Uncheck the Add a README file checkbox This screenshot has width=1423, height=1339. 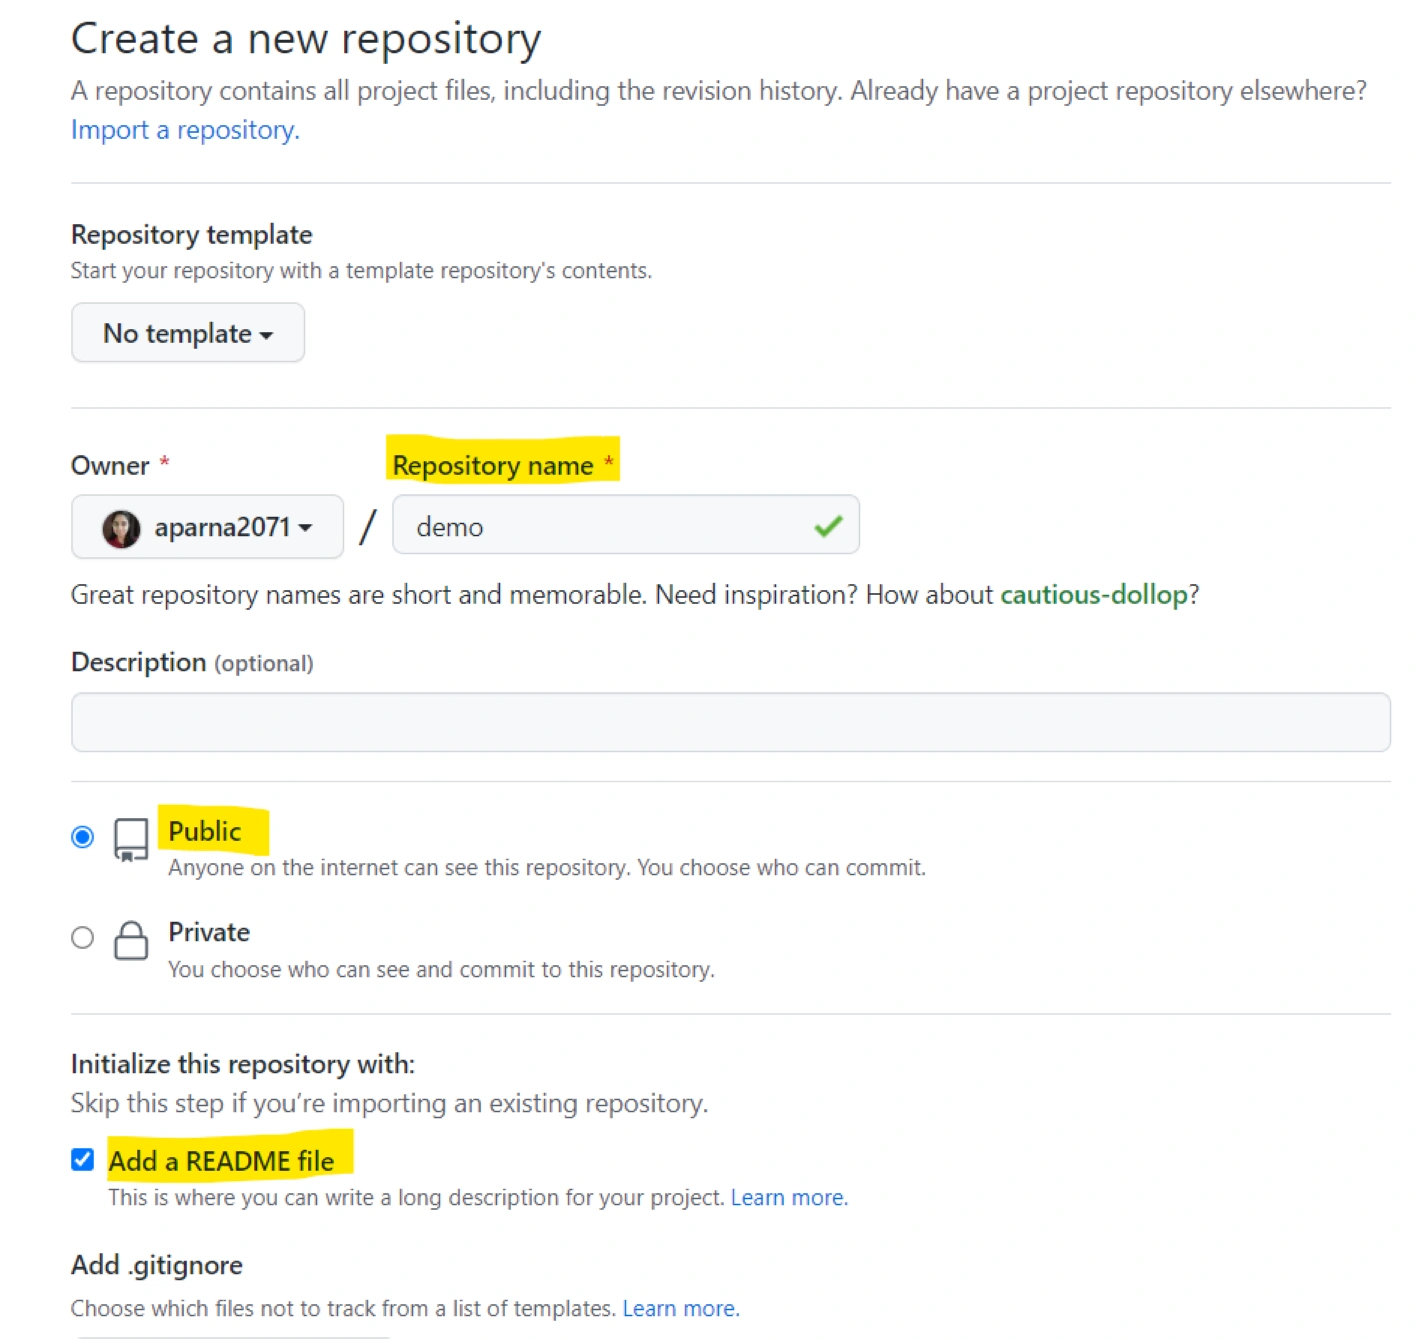[83, 1159]
